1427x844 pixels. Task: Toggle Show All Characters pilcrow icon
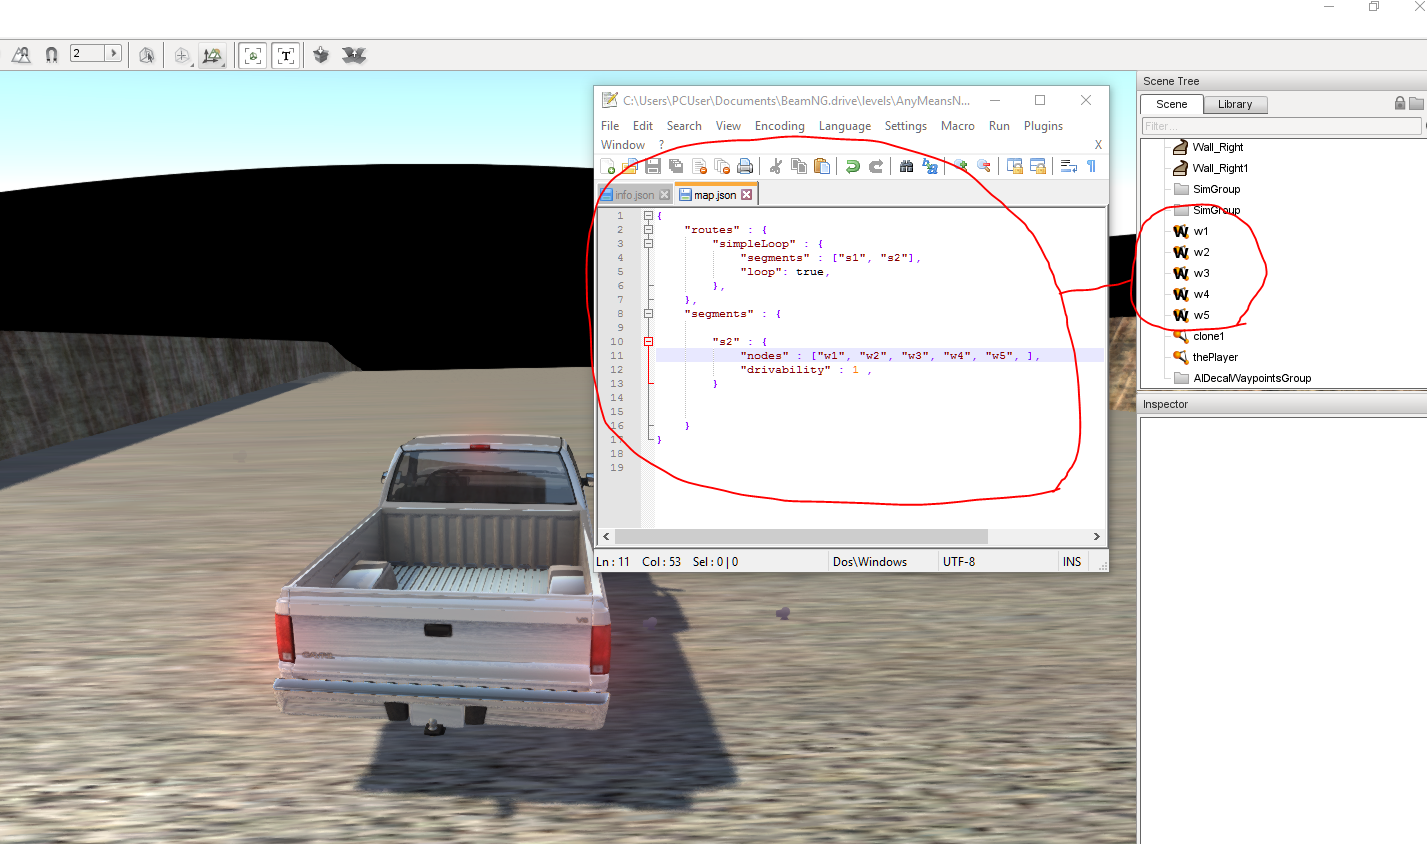point(1091,166)
